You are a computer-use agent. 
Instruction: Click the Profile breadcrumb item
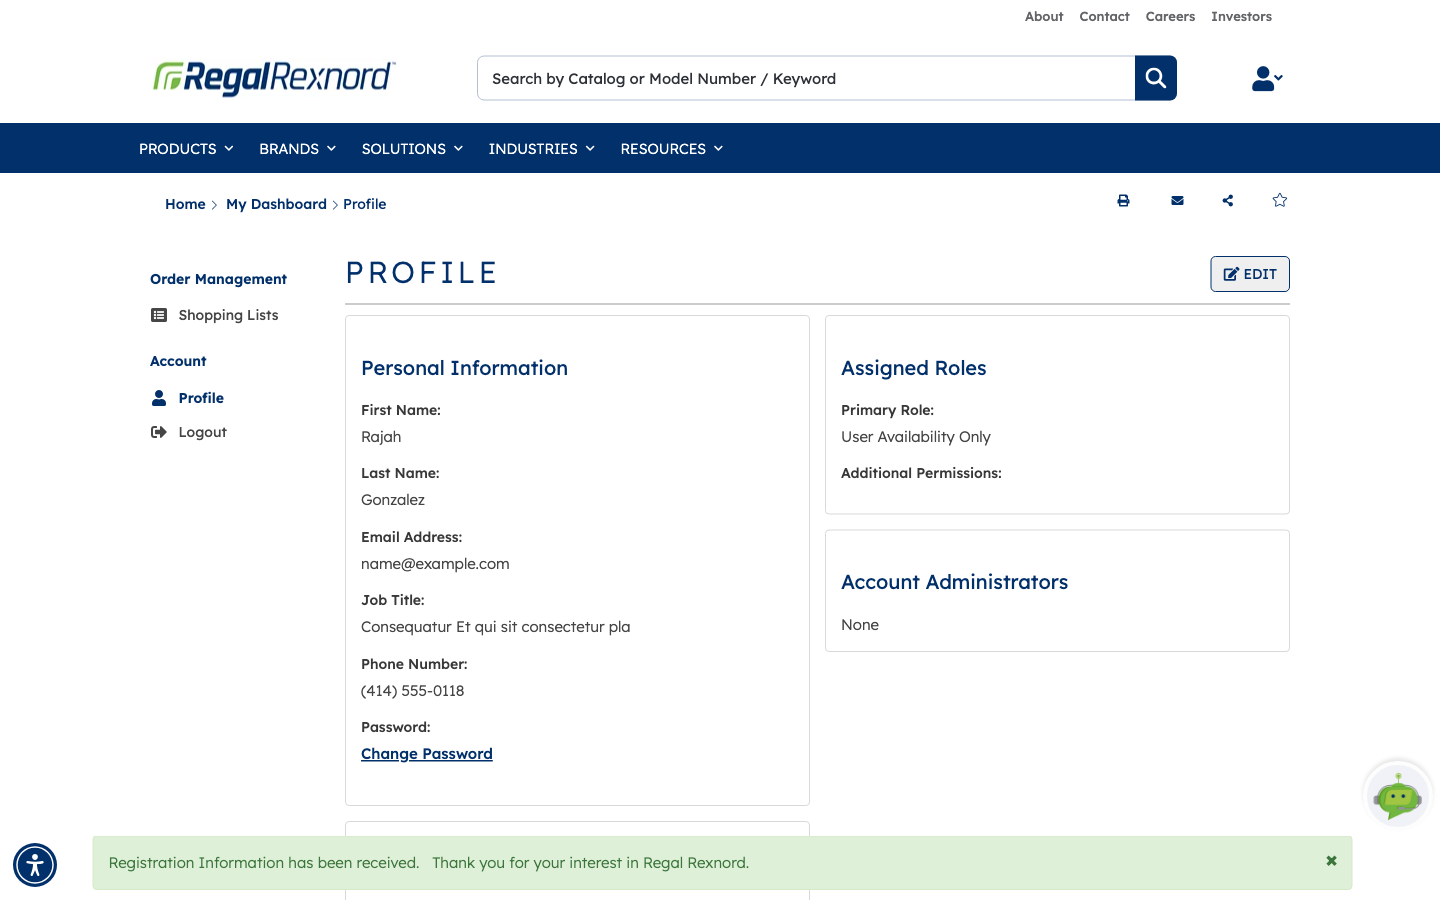point(364,204)
